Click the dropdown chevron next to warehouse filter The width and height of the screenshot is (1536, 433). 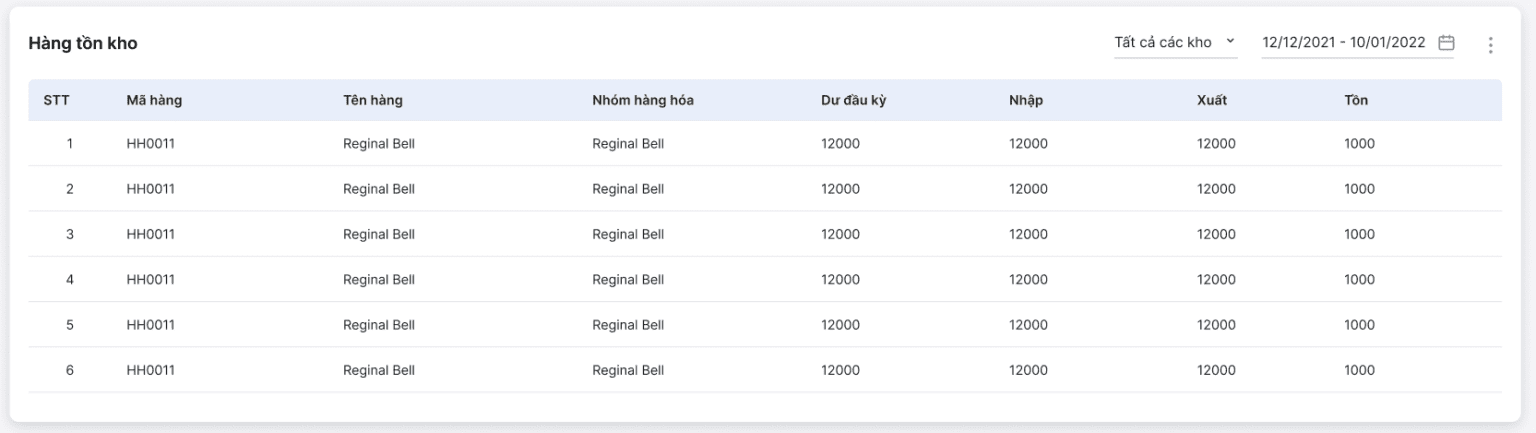click(x=1230, y=42)
